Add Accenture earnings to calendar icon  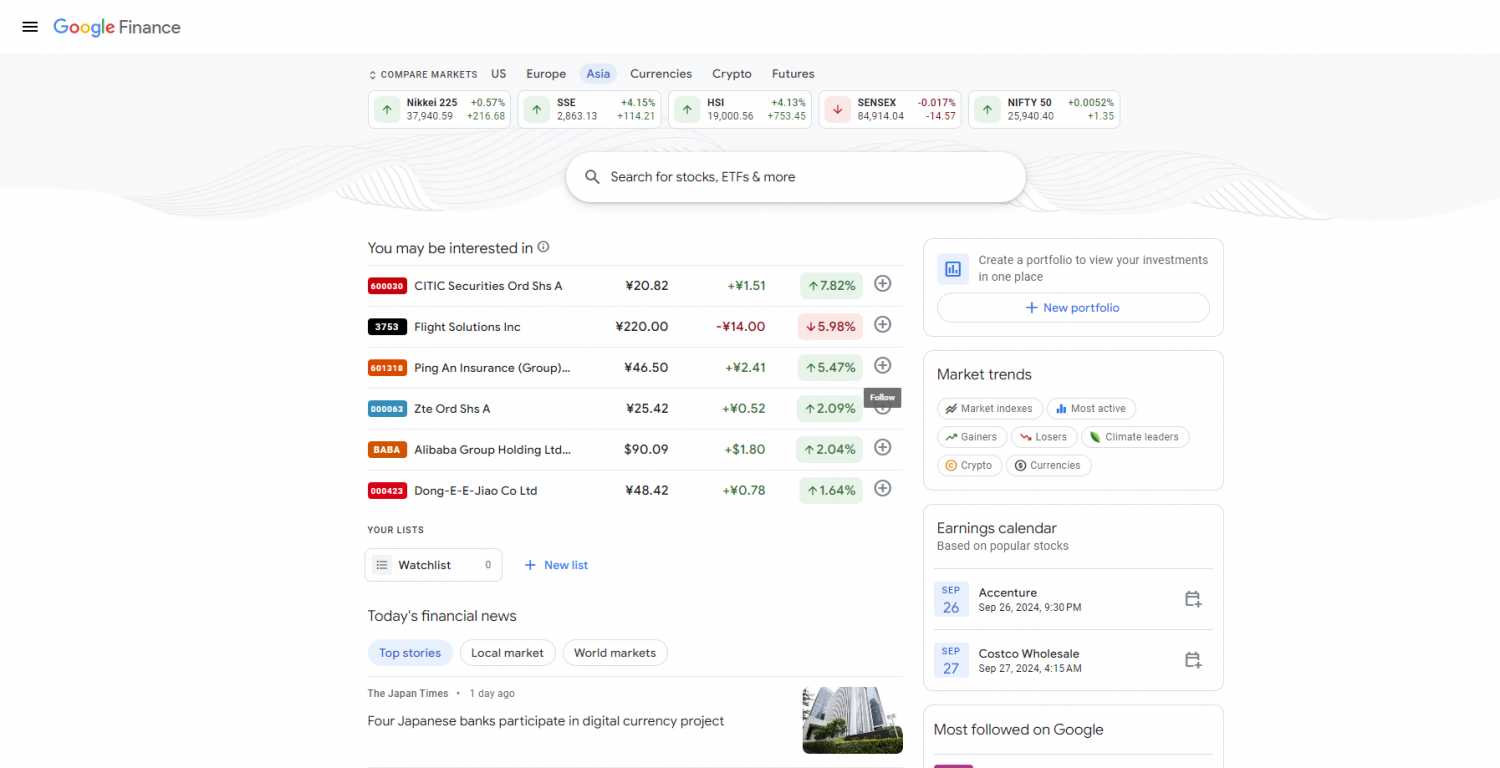tap(1193, 599)
